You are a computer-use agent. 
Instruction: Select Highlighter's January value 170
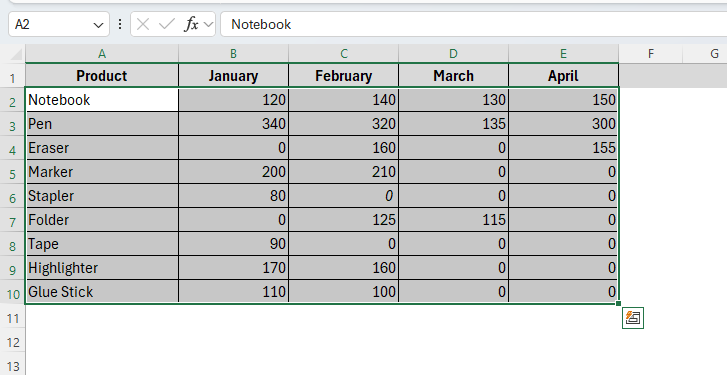click(233, 268)
